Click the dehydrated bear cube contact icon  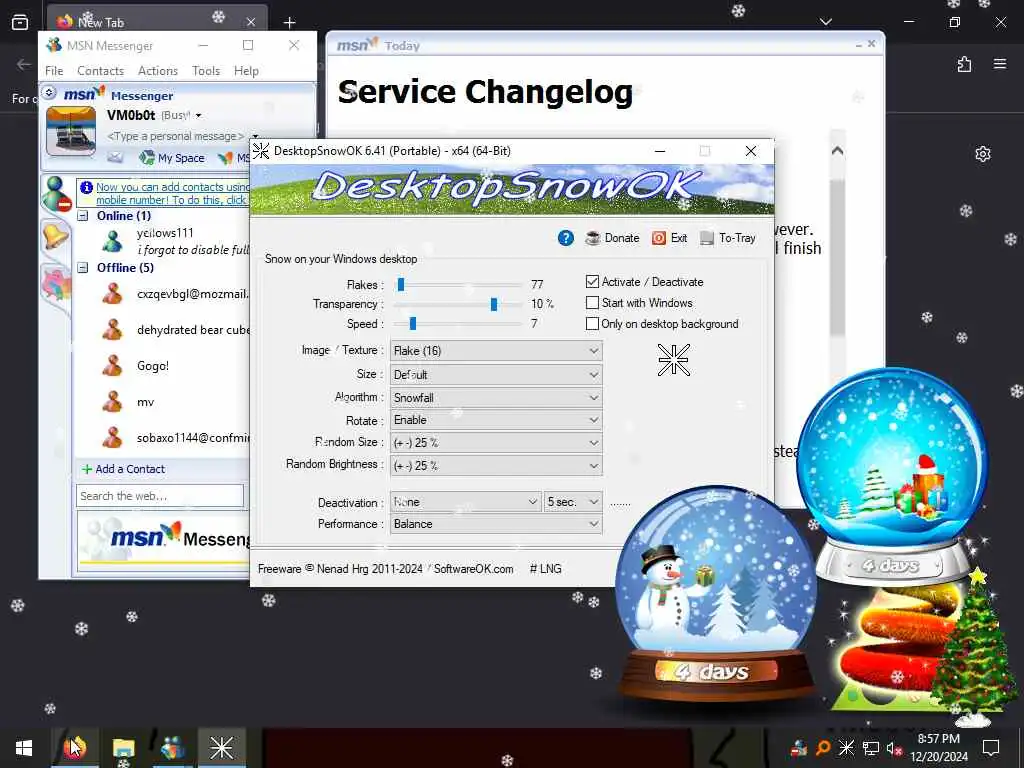pos(112,330)
